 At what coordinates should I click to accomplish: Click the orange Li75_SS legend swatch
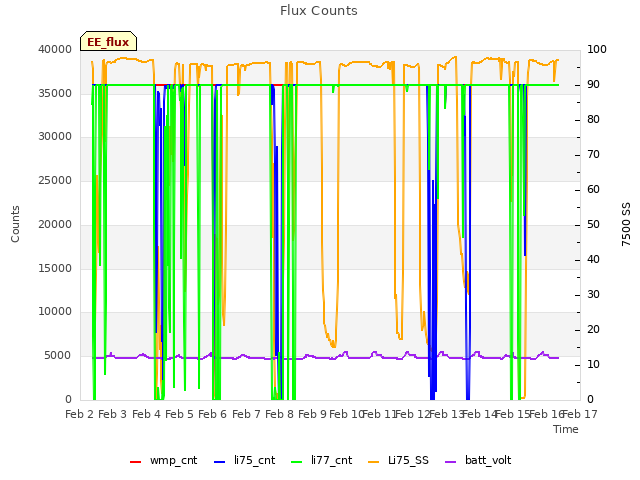point(373,462)
